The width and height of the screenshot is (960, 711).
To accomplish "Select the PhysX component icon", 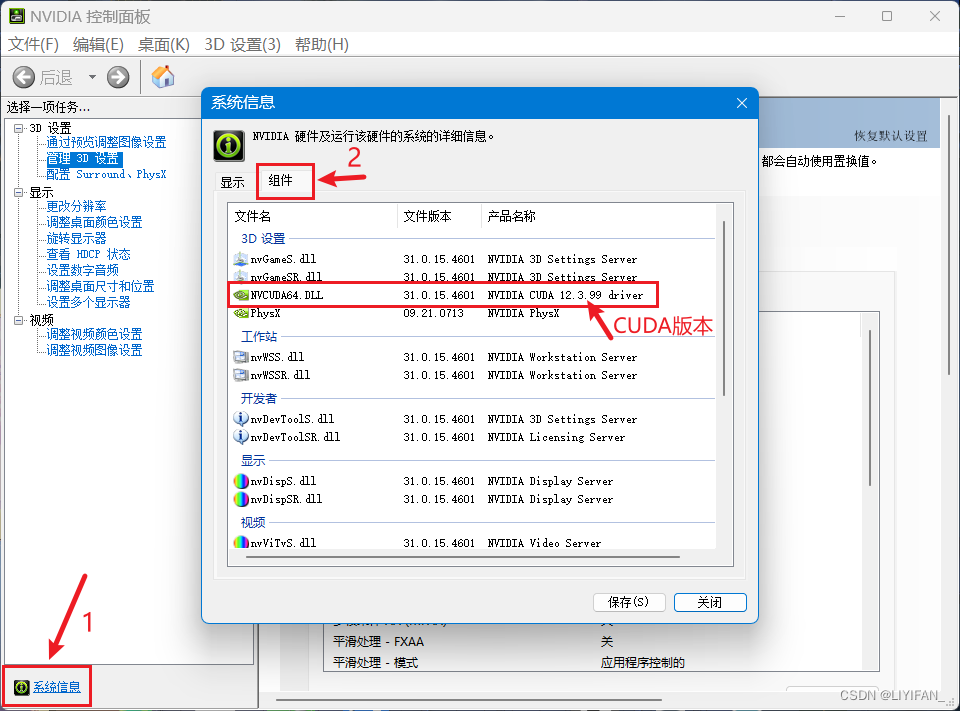I will point(241,314).
